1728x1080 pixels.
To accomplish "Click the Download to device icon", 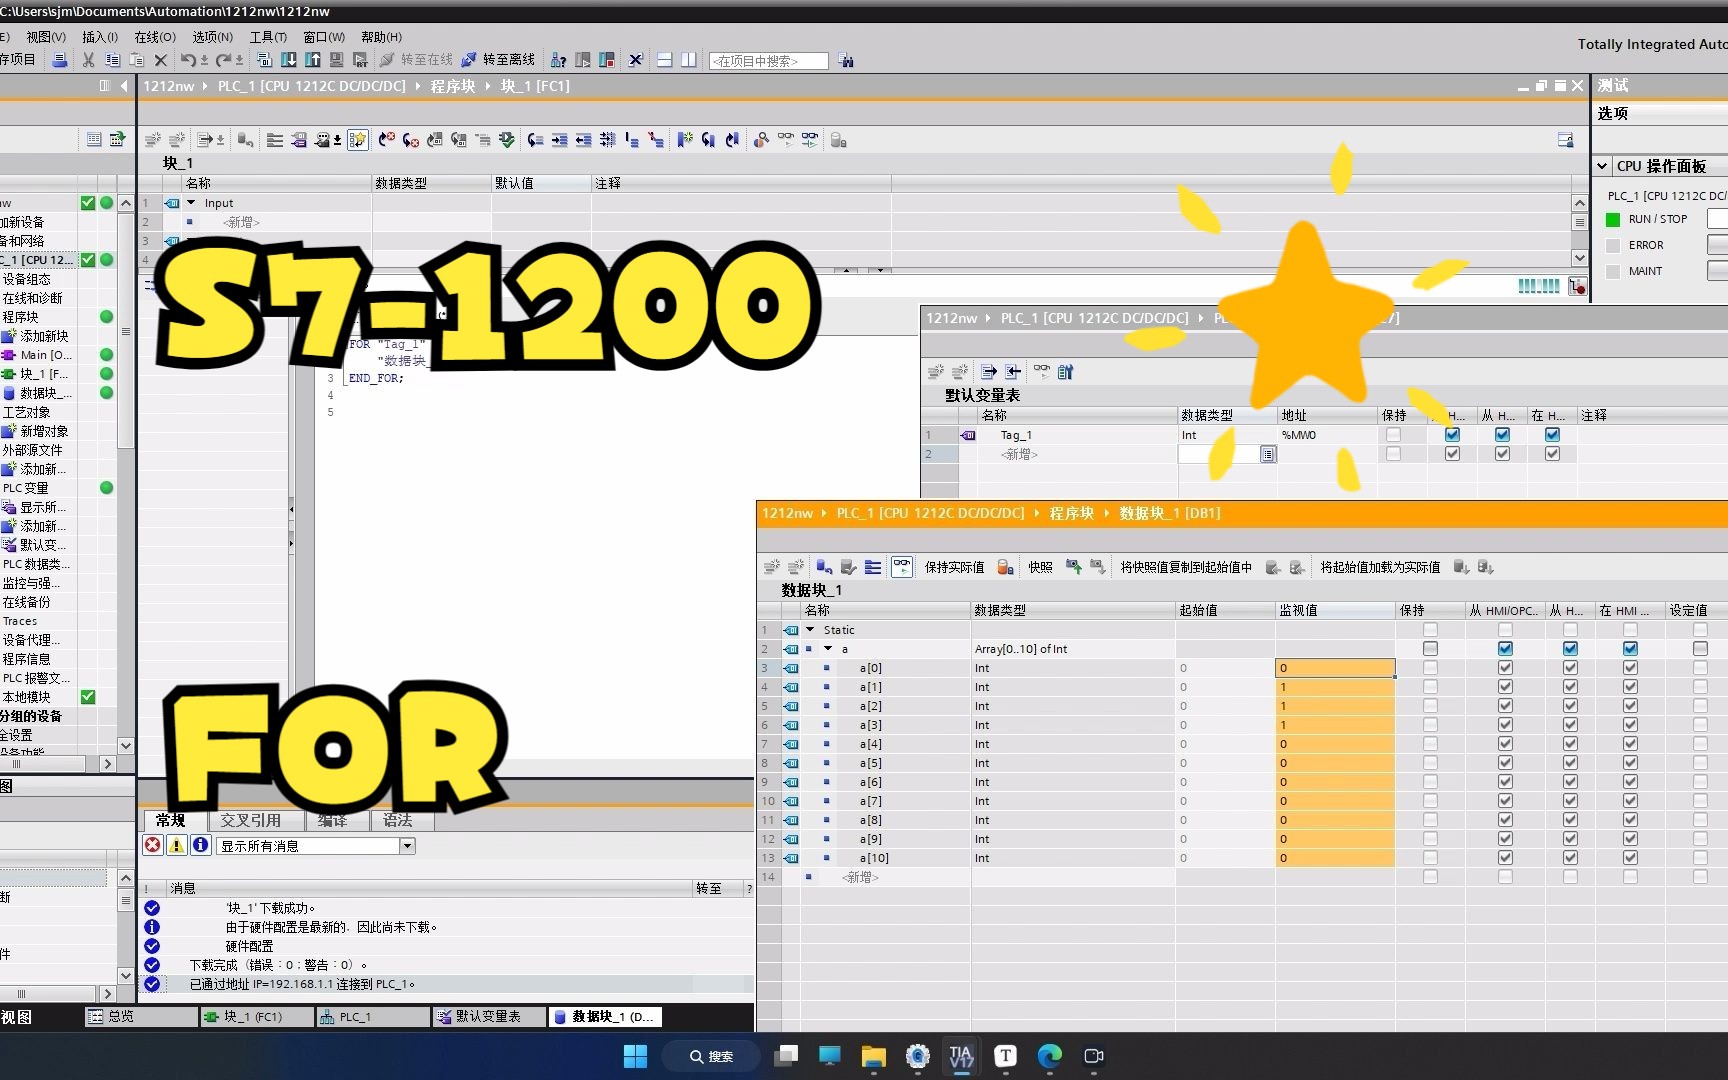I will [289, 60].
